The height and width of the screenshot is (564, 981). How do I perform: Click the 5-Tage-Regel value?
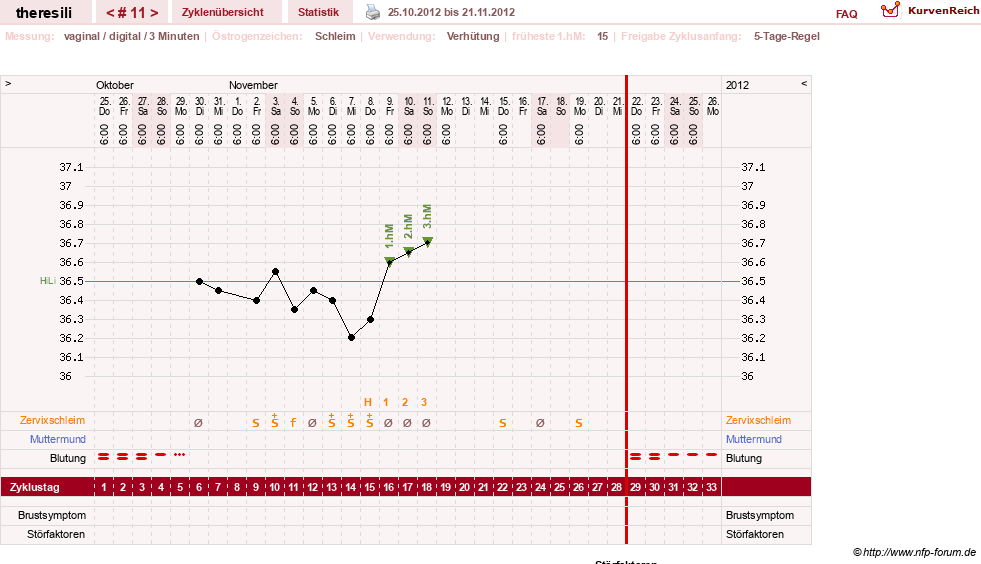(786, 36)
